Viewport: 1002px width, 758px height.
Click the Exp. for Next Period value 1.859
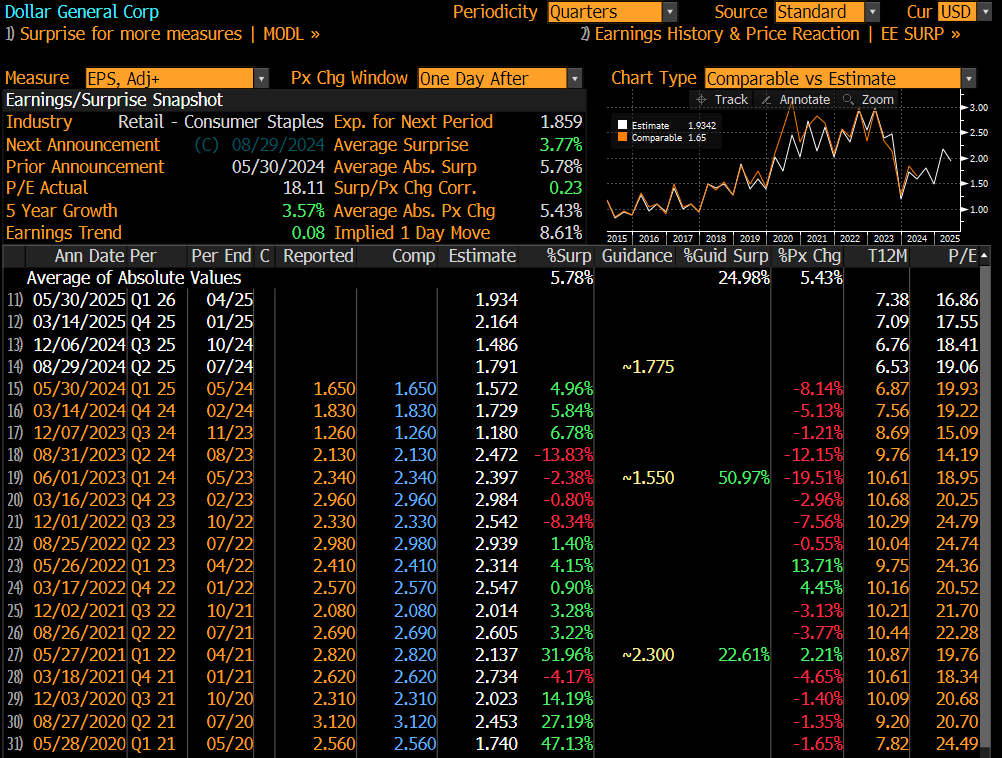561,121
